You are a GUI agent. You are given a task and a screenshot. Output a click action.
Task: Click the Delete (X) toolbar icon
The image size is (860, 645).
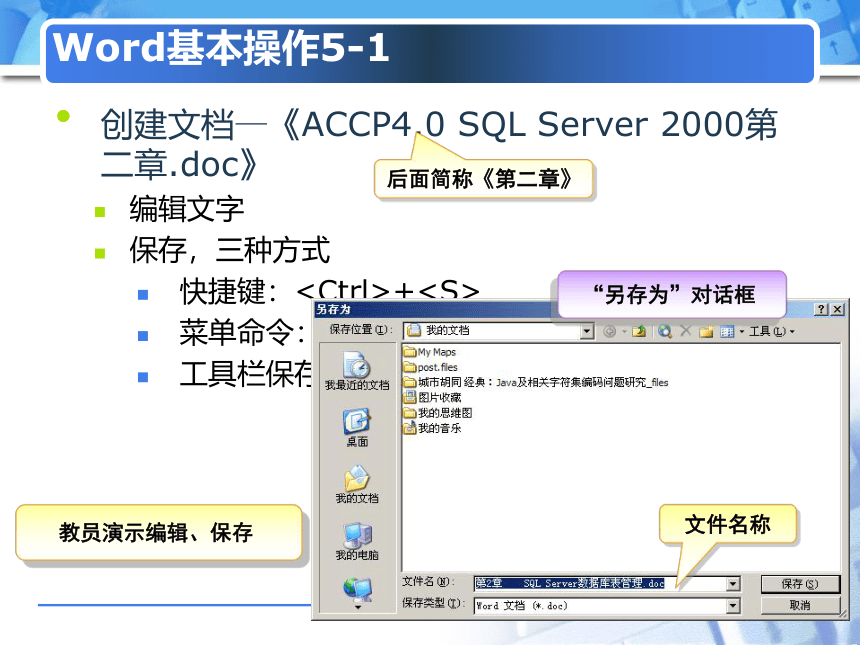tap(686, 331)
